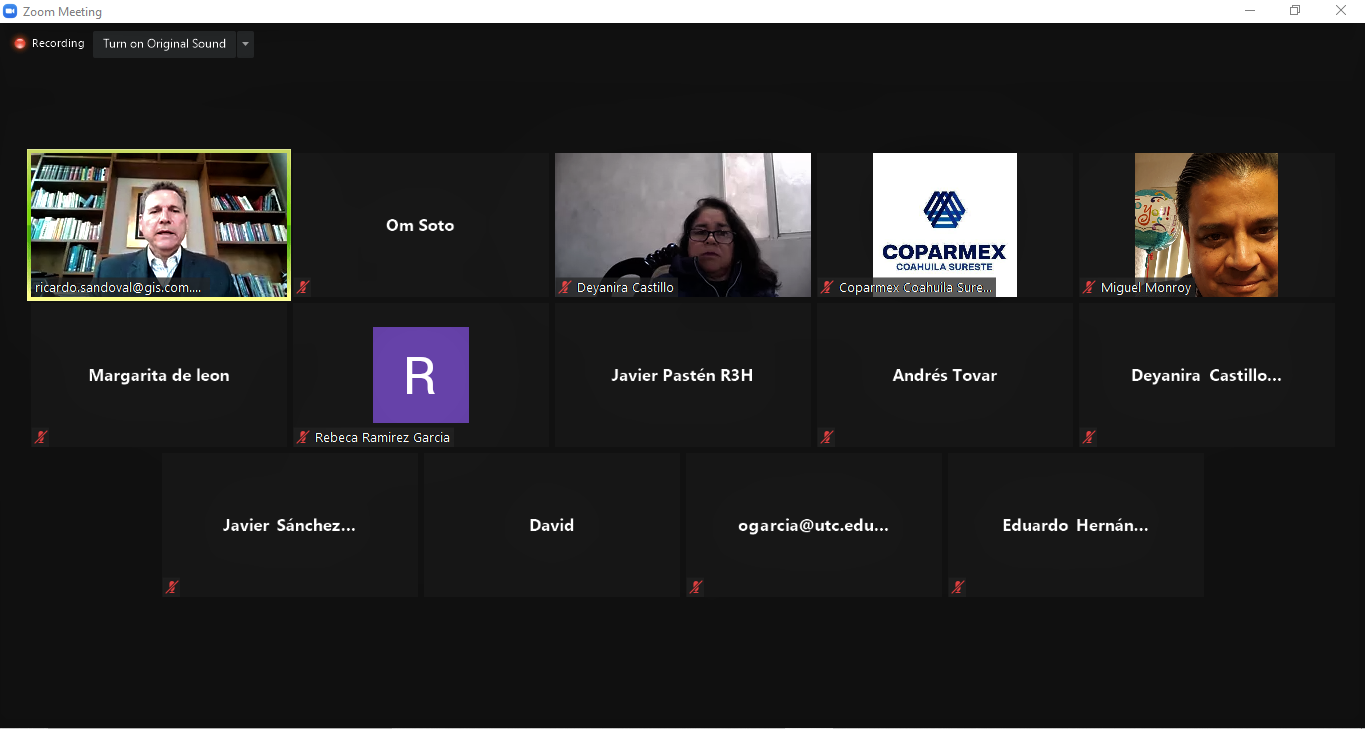The image size is (1365, 729).
Task: Click the Coparmex Coahuila Sureste logo tile
Action: [x=944, y=220]
